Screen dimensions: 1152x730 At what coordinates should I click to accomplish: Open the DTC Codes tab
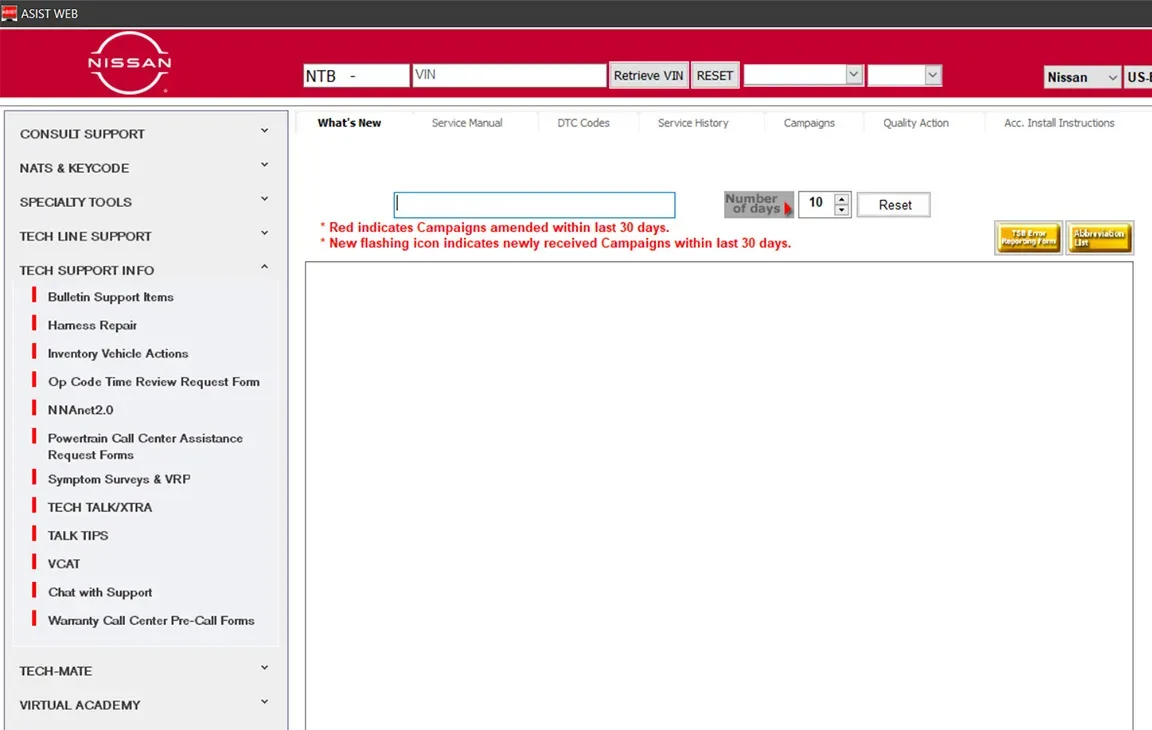tap(583, 123)
